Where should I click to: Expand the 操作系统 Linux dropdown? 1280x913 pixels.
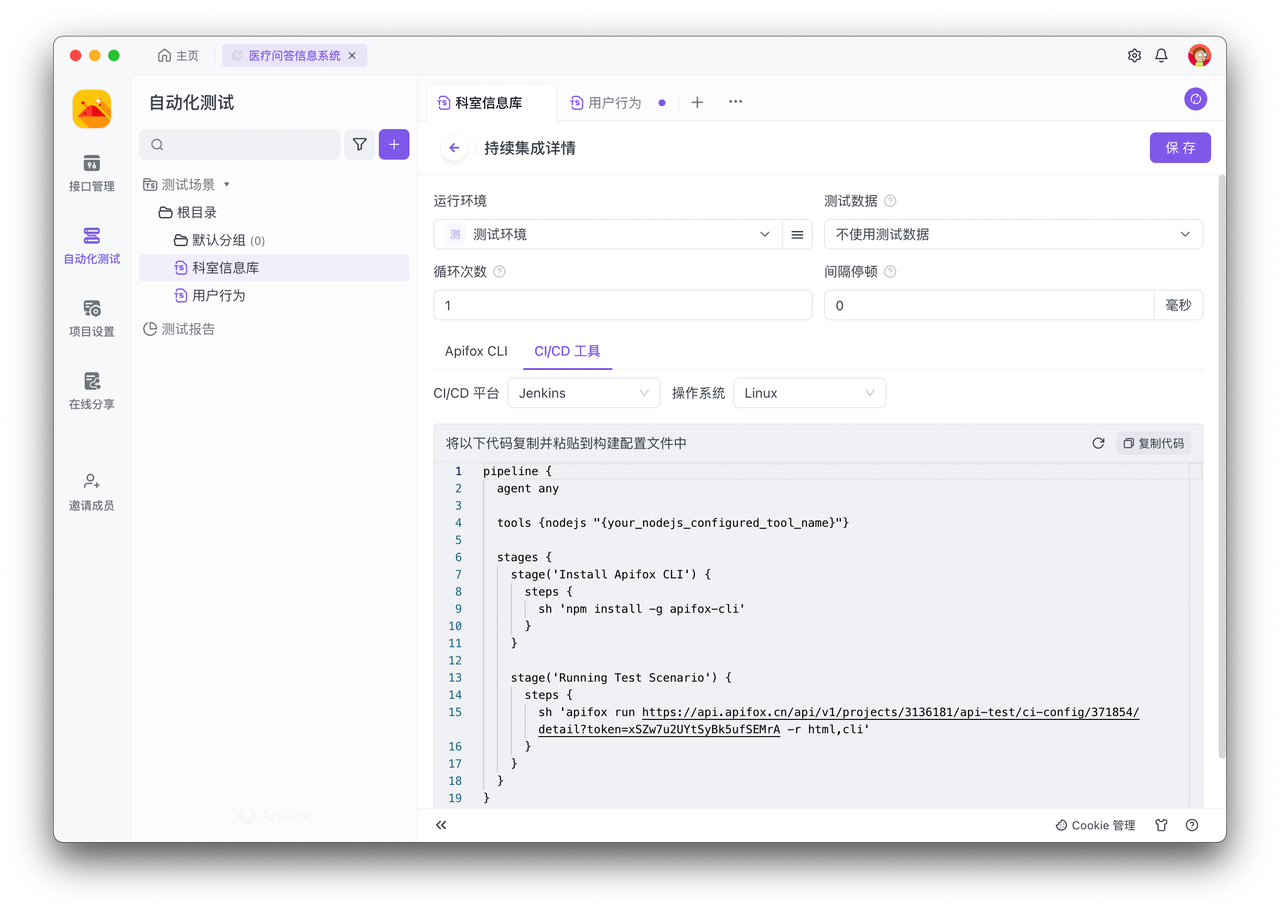809,393
